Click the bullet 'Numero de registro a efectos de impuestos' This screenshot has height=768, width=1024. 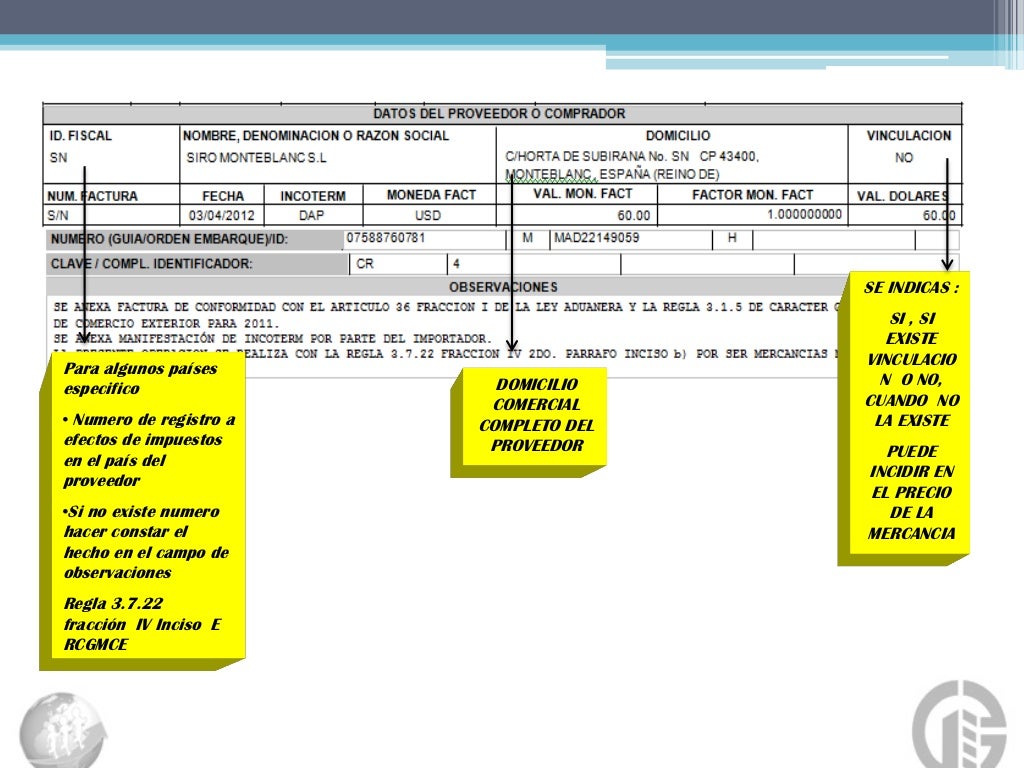tap(149, 450)
